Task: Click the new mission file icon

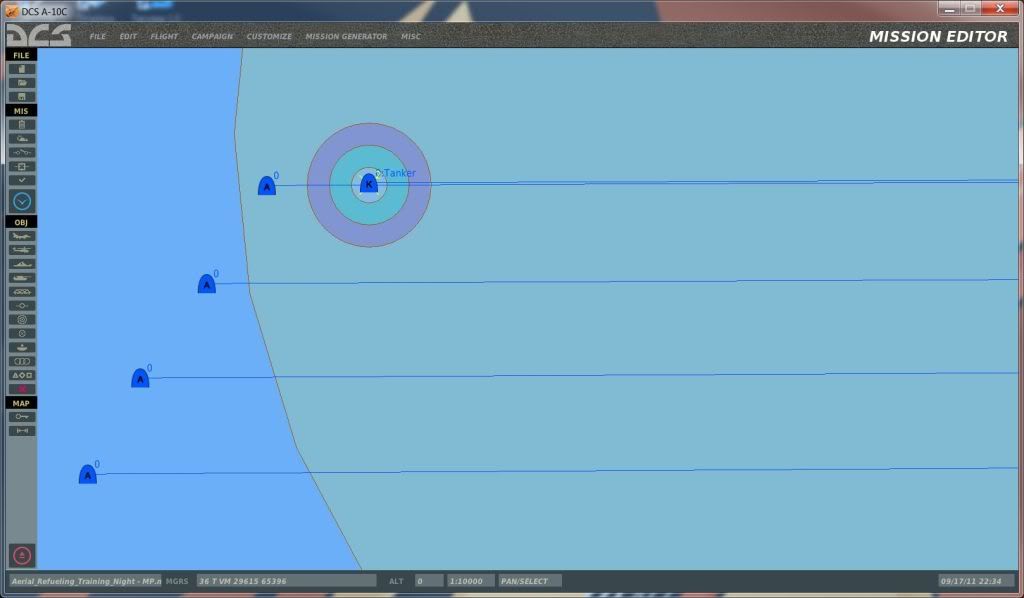Action: pos(22,69)
